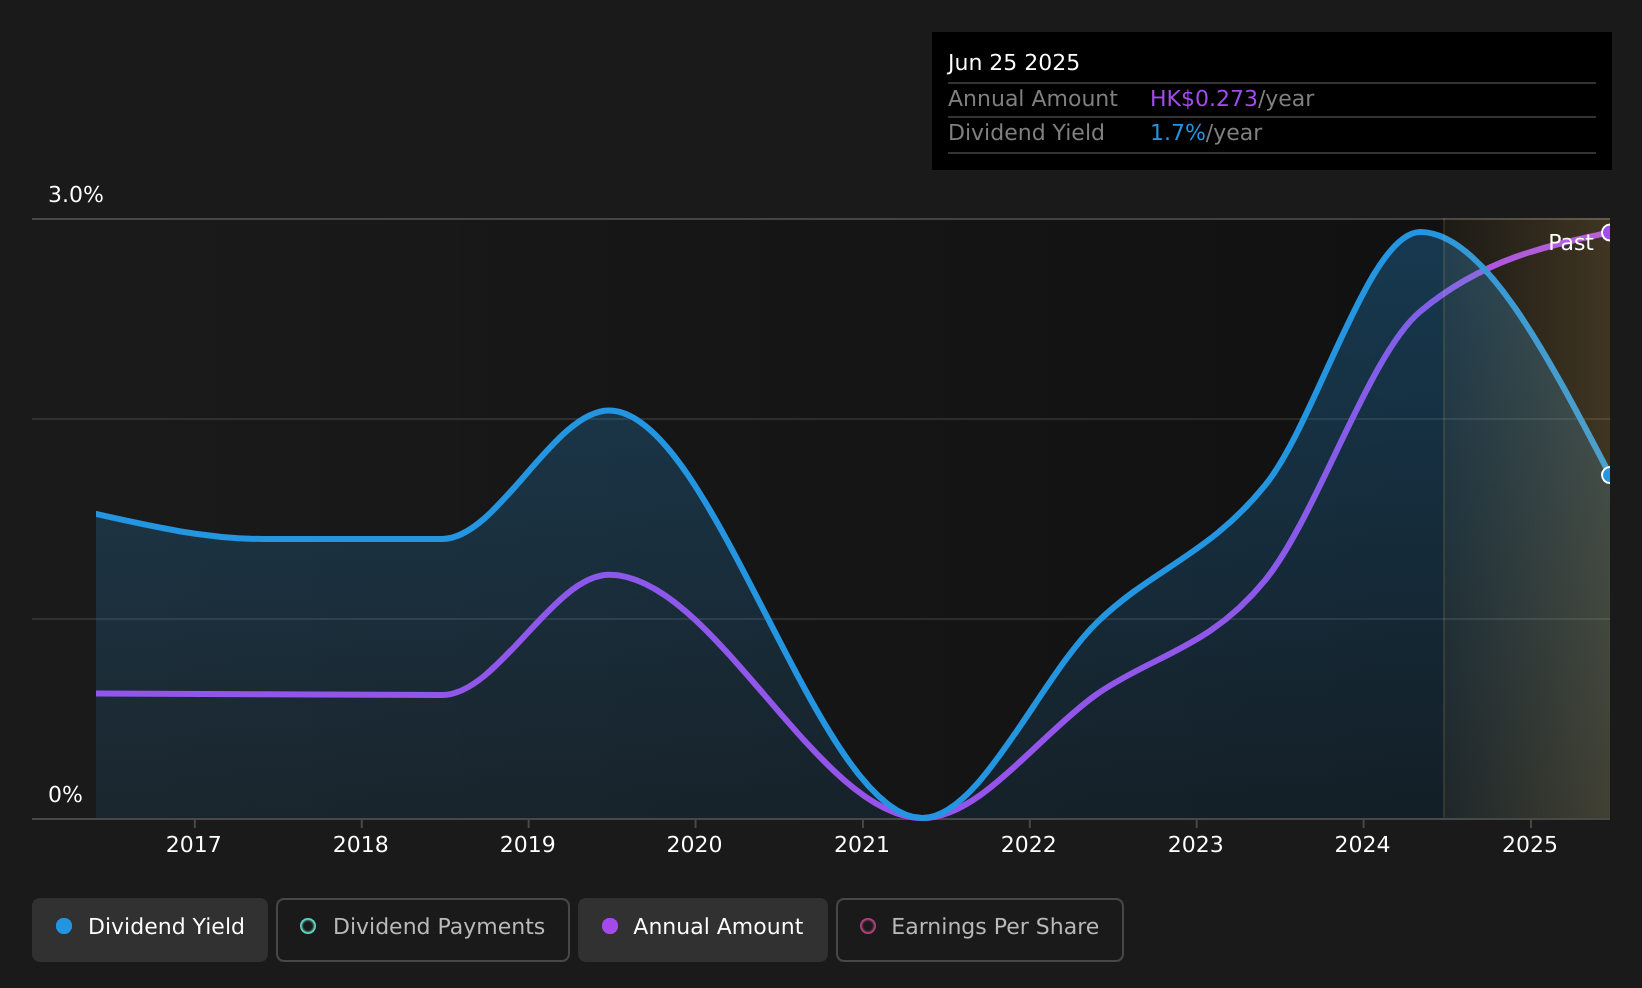Viewport: 1642px width, 988px height.
Task: Toggle the Dividend Yield legend button
Action: click(150, 929)
